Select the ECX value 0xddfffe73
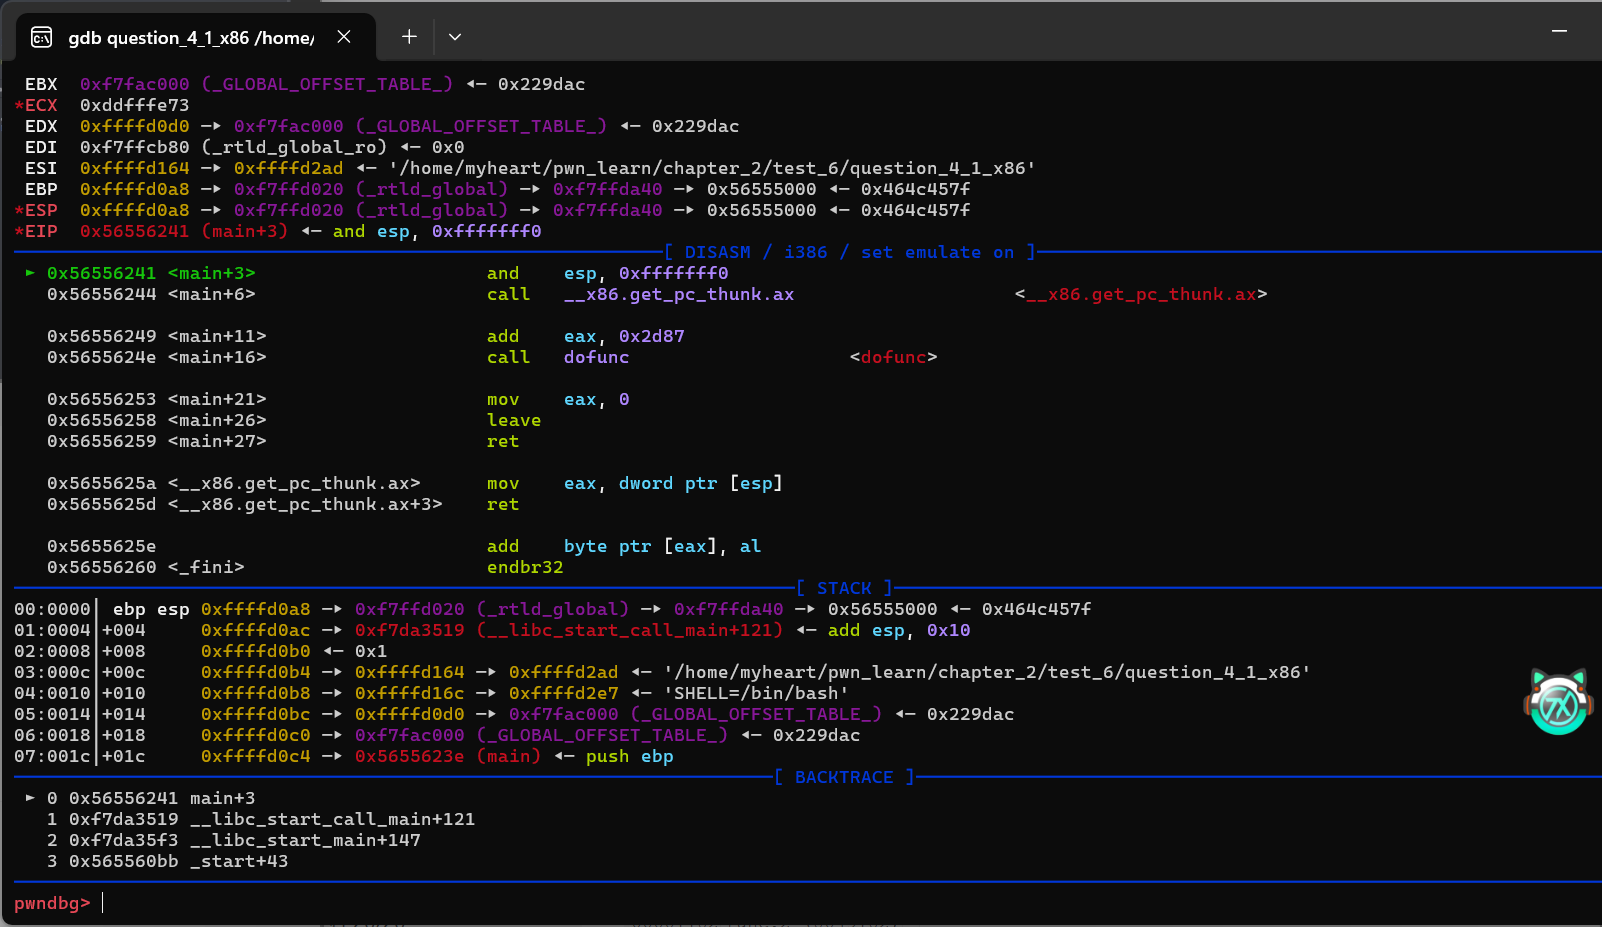This screenshot has width=1602, height=927. pos(134,105)
